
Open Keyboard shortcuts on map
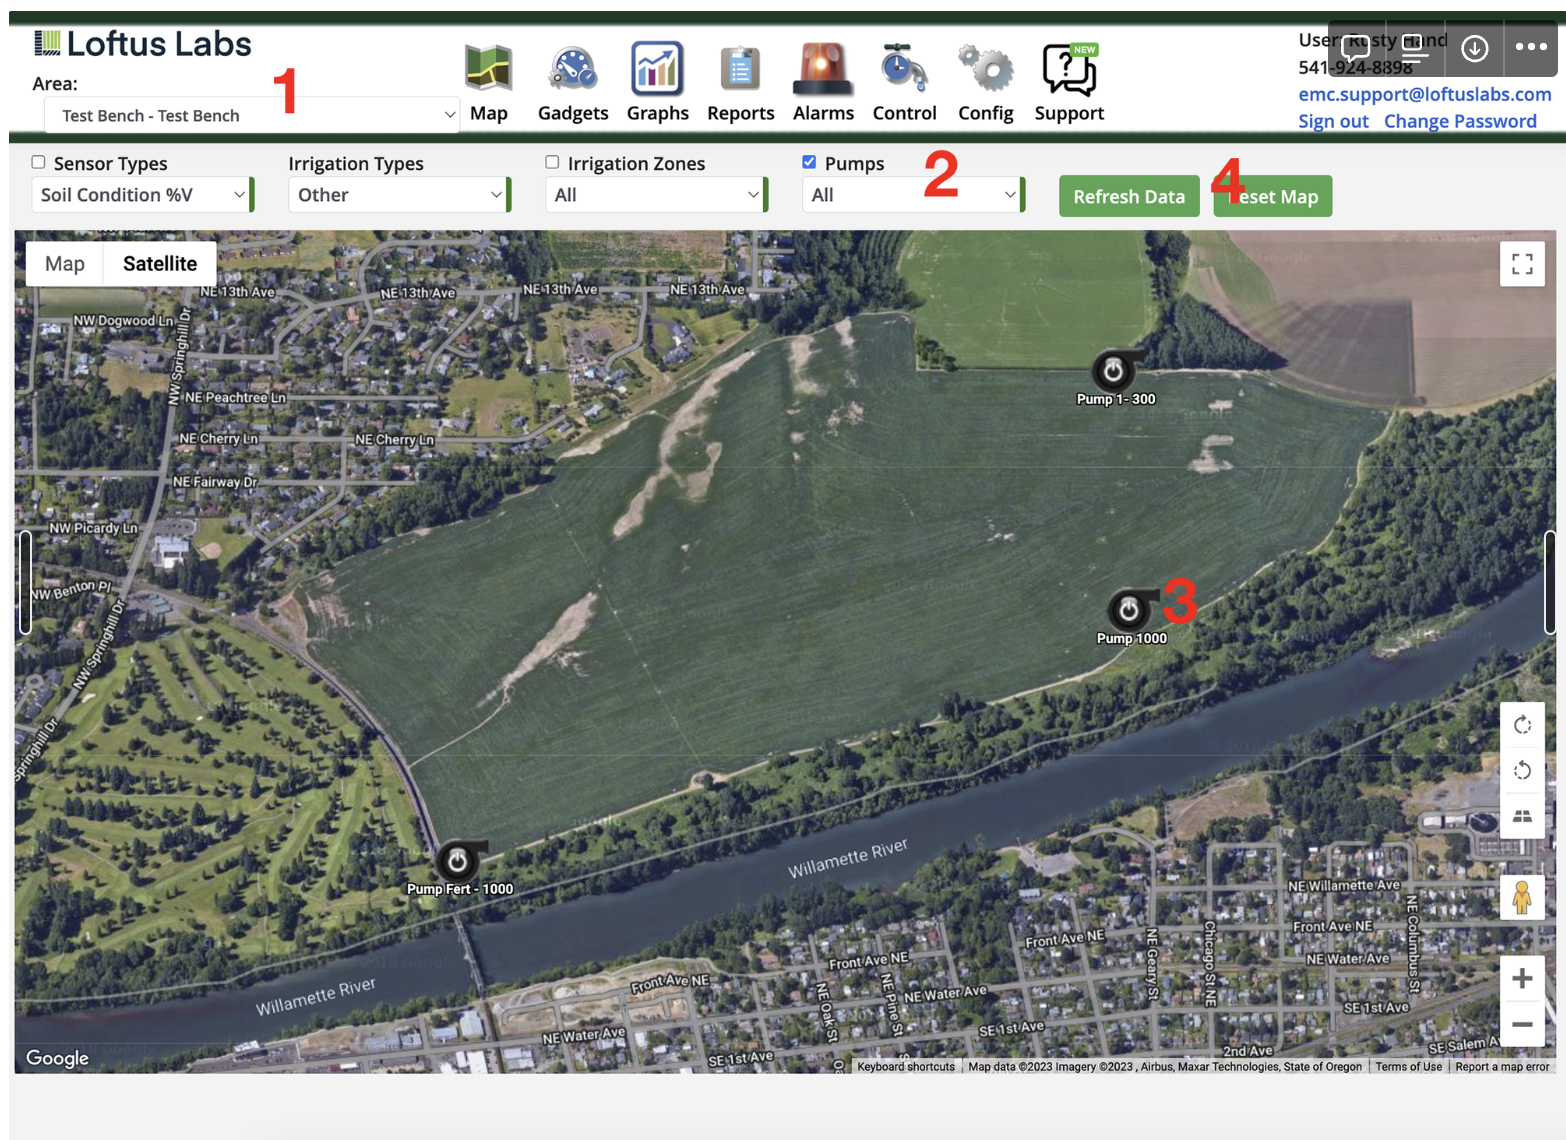click(x=906, y=1067)
